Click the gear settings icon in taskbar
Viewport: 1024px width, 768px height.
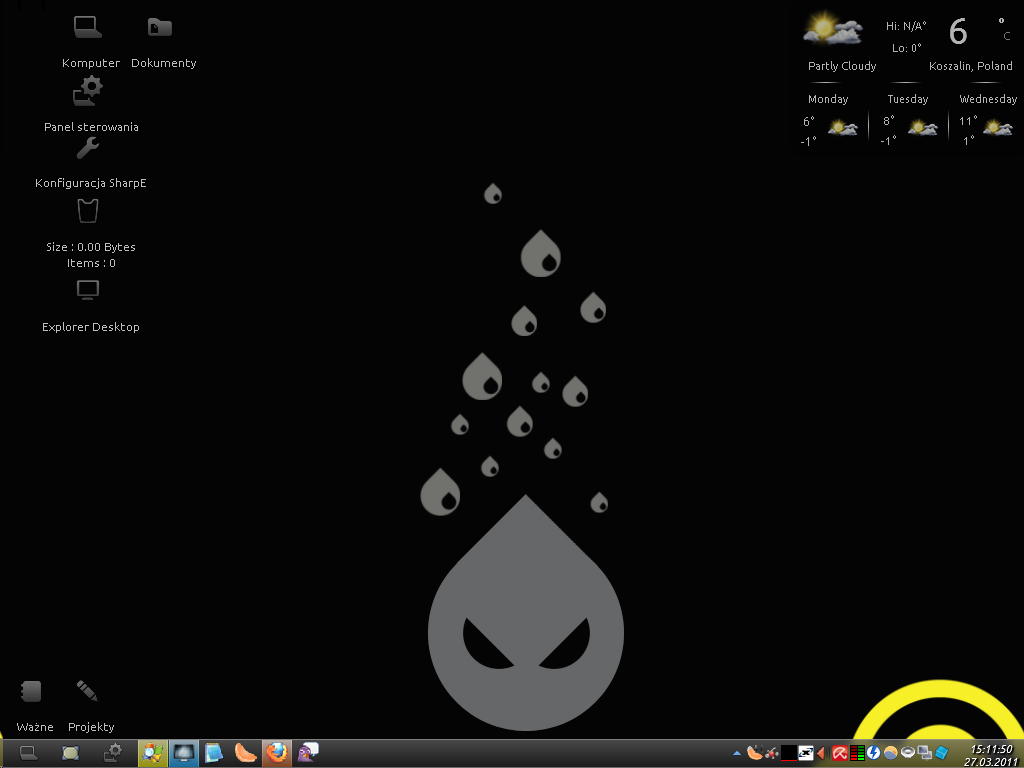pyautogui.click(x=113, y=753)
